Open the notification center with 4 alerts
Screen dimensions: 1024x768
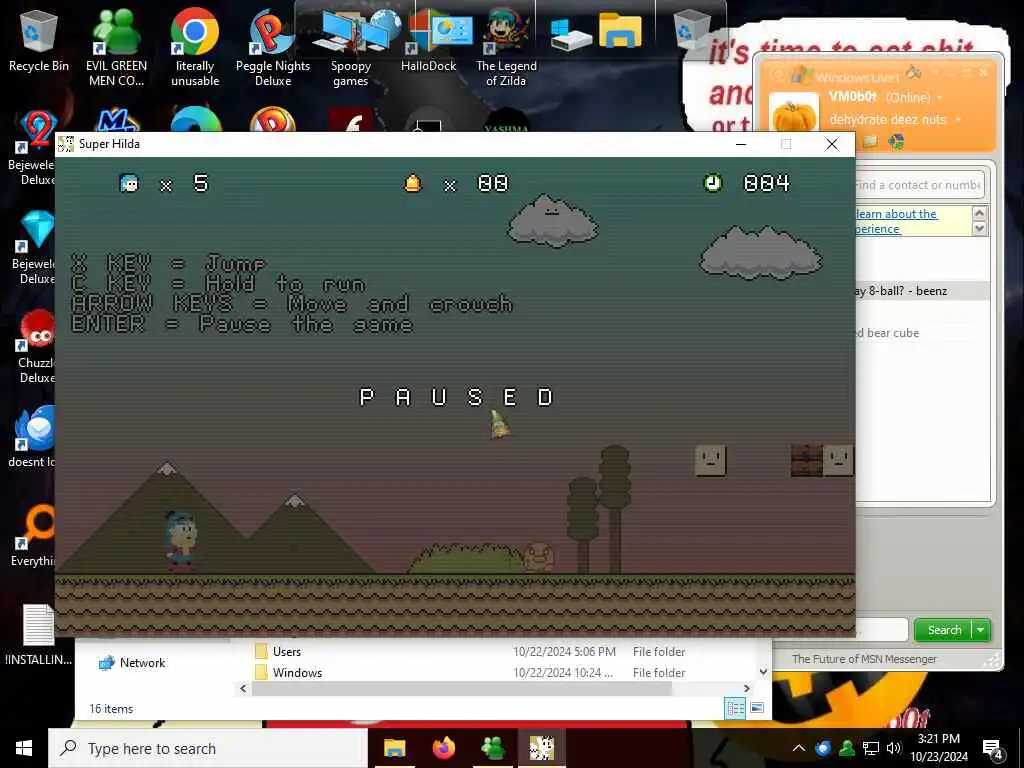(993, 749)
